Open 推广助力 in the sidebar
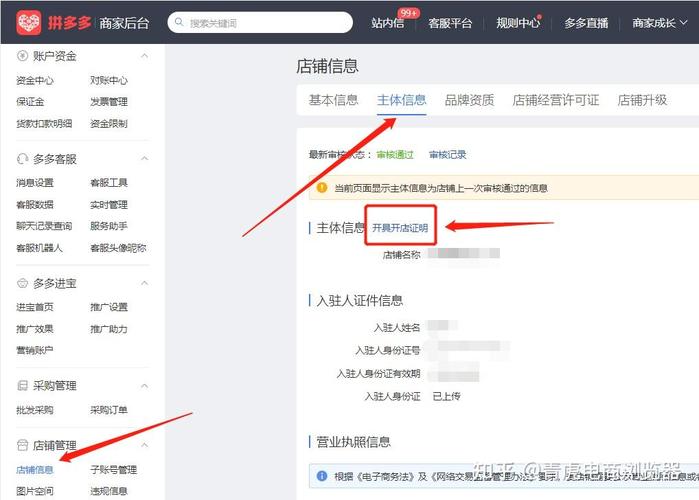Viewport: 699px width, 500px height. click(x=109, y=329)
